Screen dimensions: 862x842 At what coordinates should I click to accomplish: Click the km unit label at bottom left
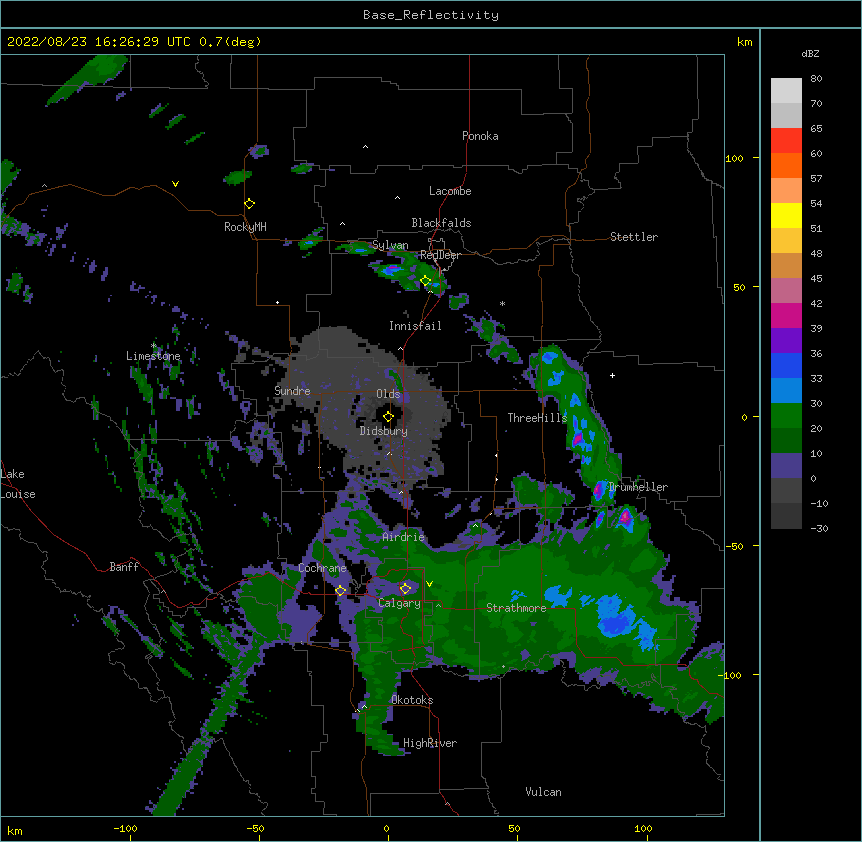click(x=14, y=831)
